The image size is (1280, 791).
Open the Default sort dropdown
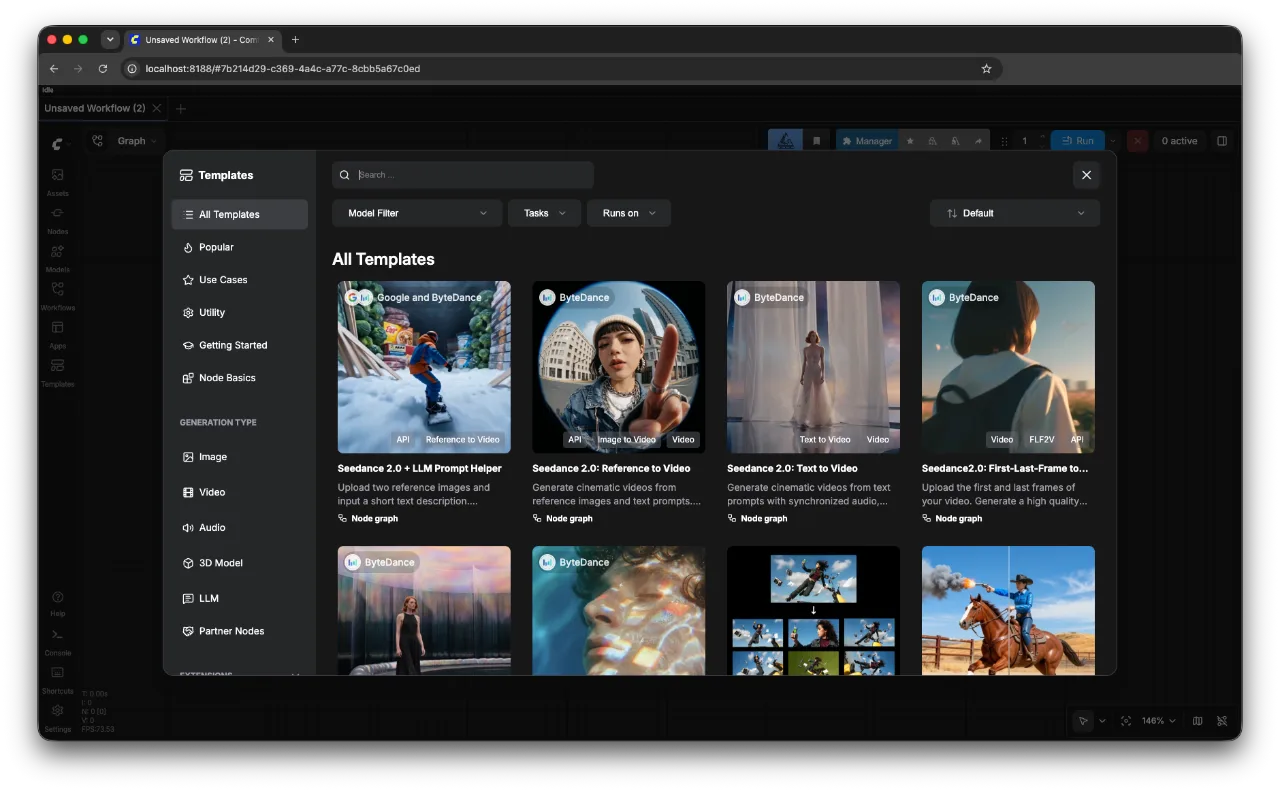coord(1015,213)
